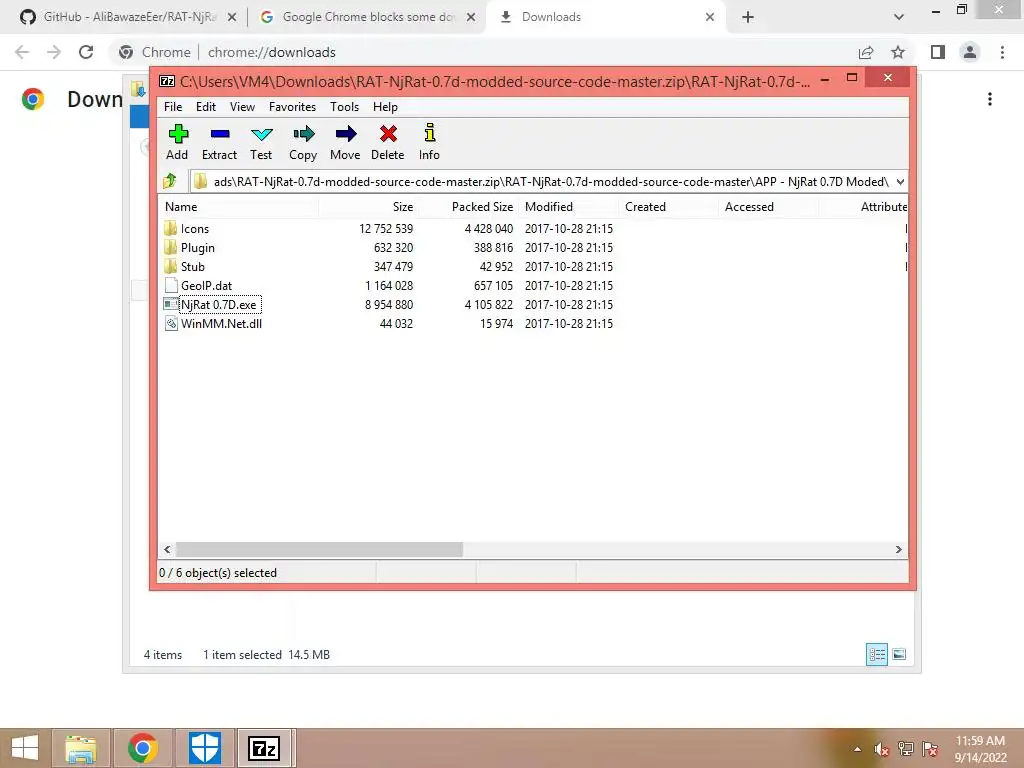Open the Favorites menu
This screenshot has width=1024, height=768.
(292, 106)
